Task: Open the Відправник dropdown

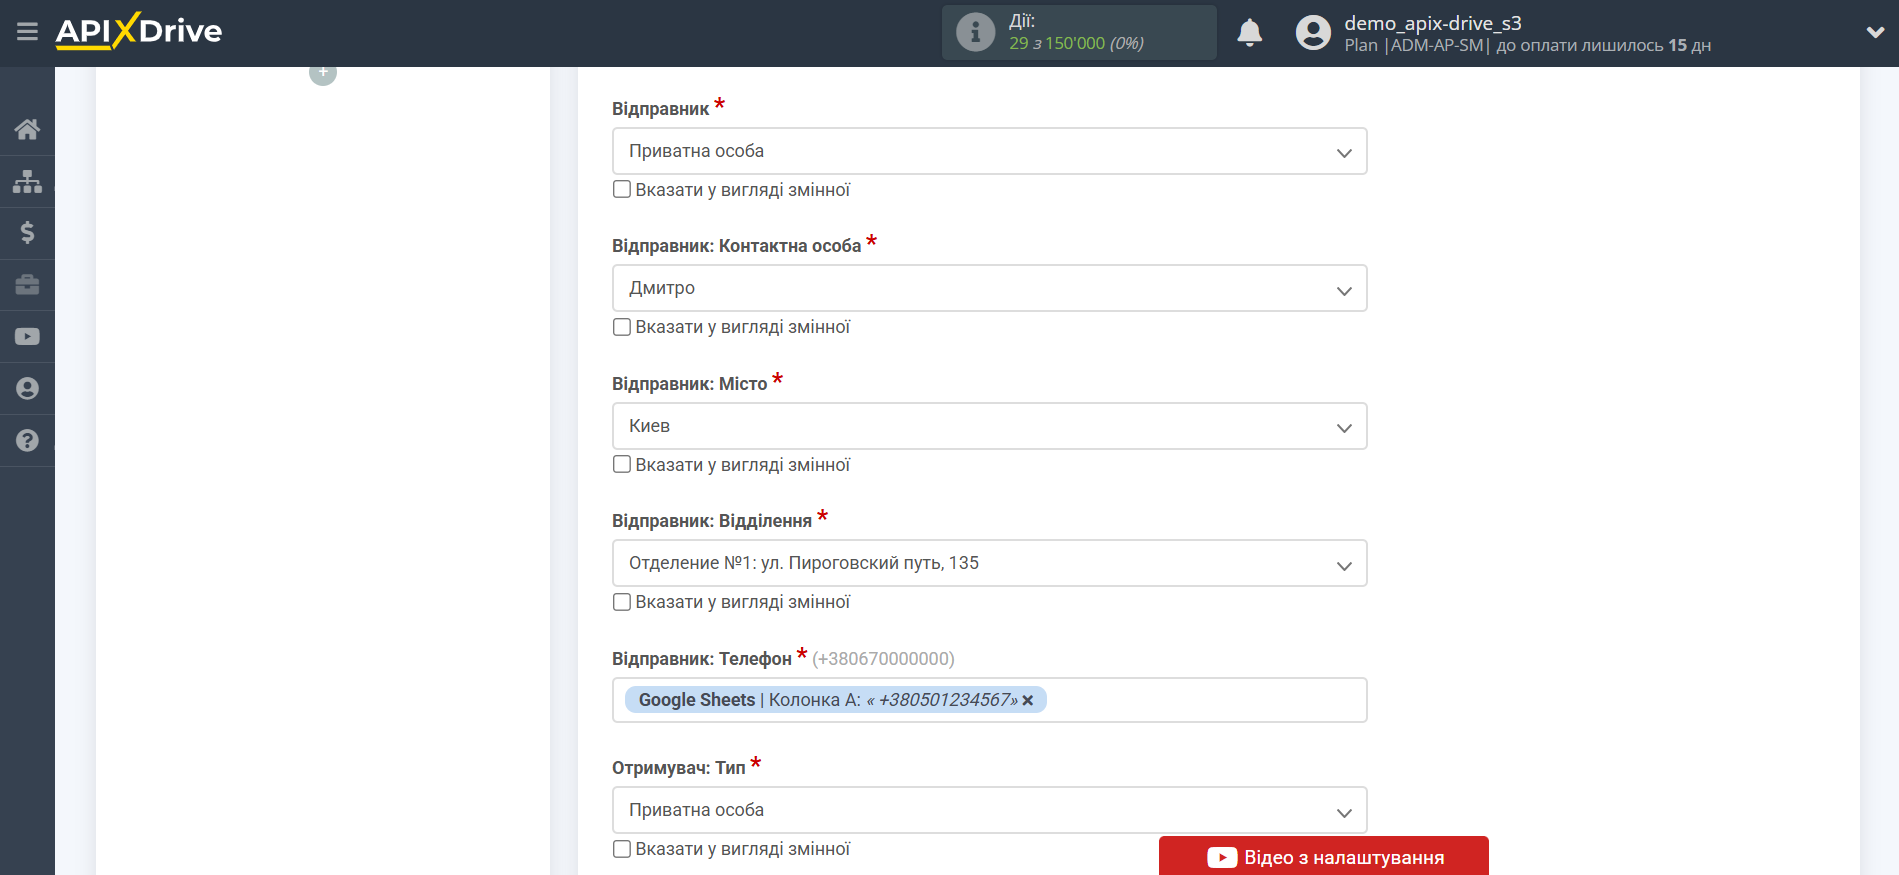Action: point(989,151)
